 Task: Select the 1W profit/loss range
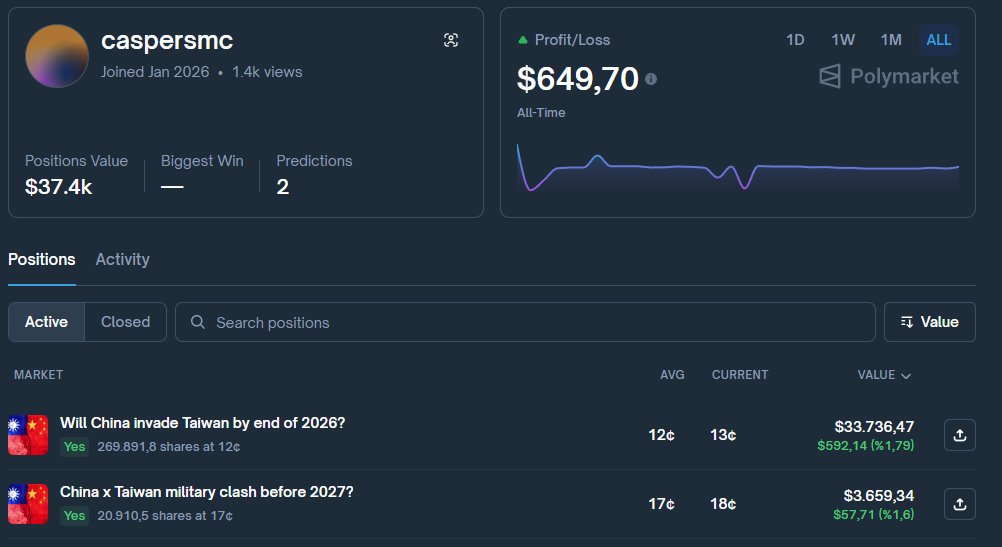pos(843,40)
